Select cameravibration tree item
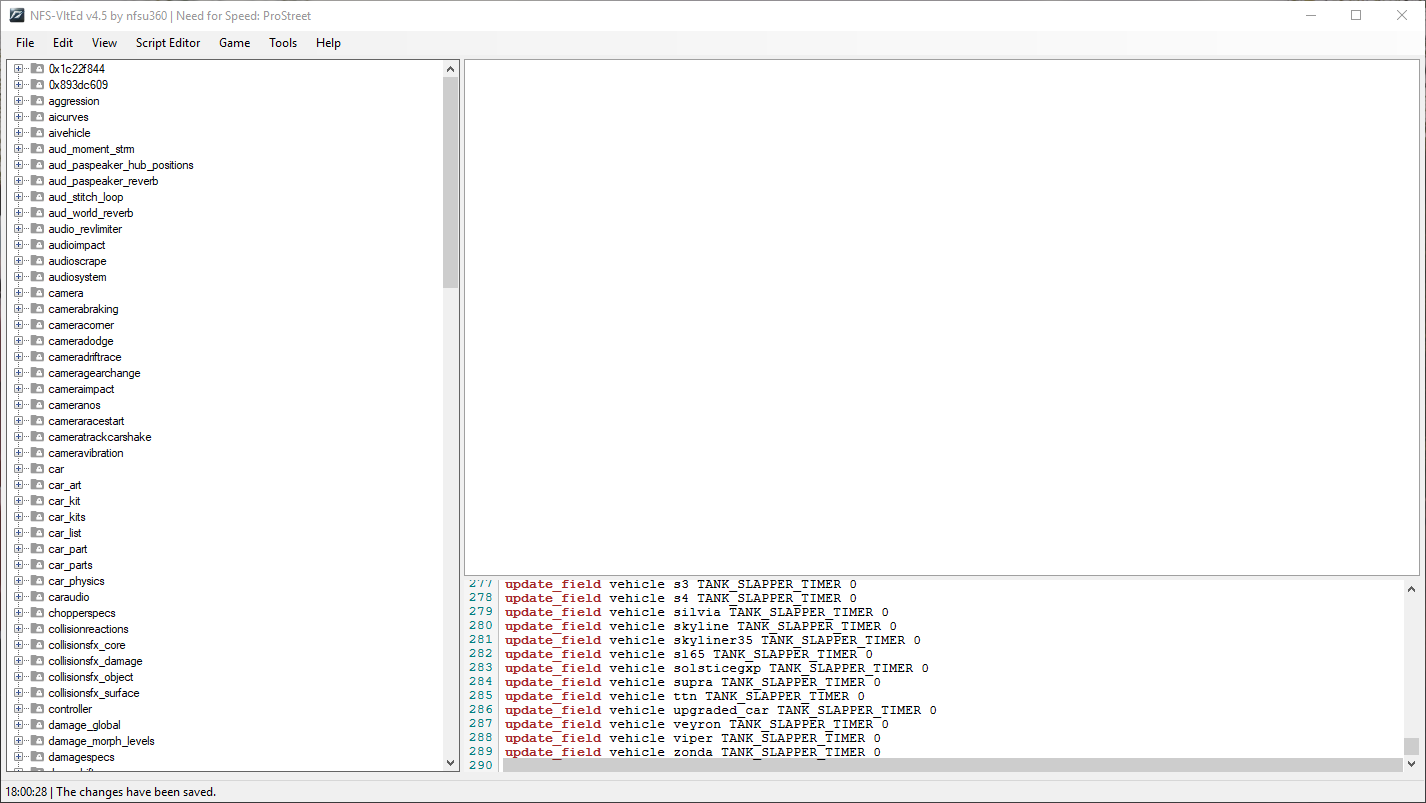 [x=86, y=453]
